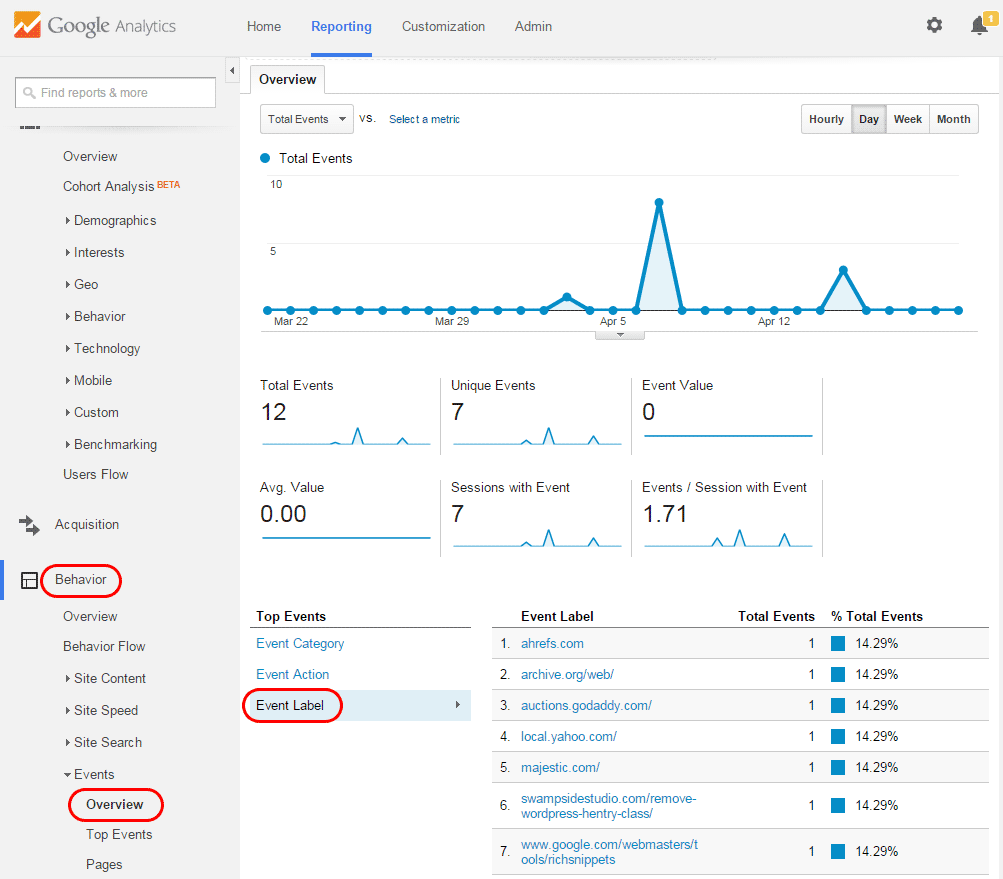Open majestic.com/ event label
1003x879 pixels.
(x=560, y=767)
